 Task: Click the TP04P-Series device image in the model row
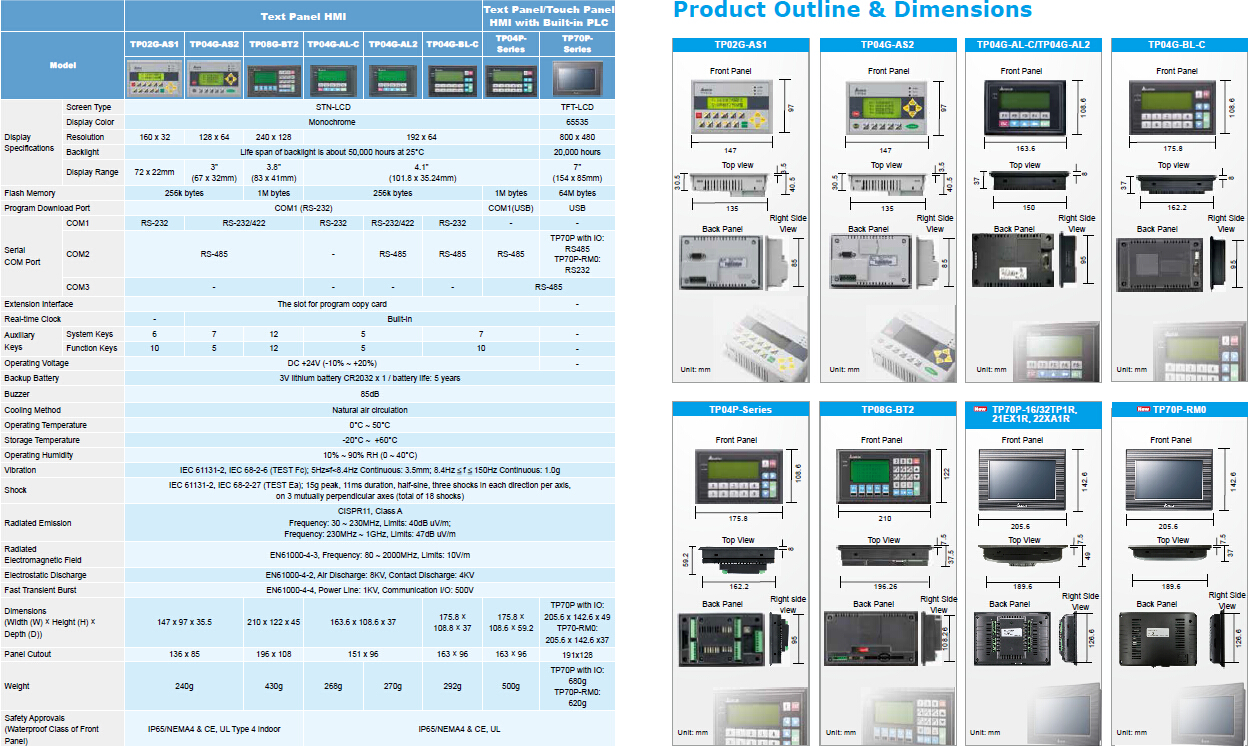click(511, 78)
